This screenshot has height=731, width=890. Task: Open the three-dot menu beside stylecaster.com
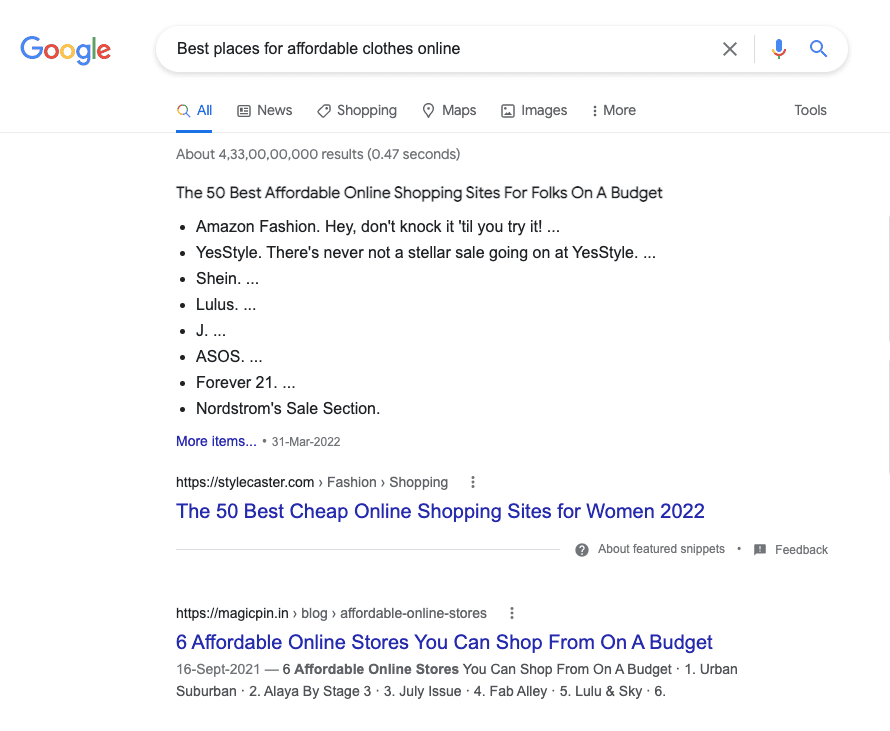click(x=472, y=481)
